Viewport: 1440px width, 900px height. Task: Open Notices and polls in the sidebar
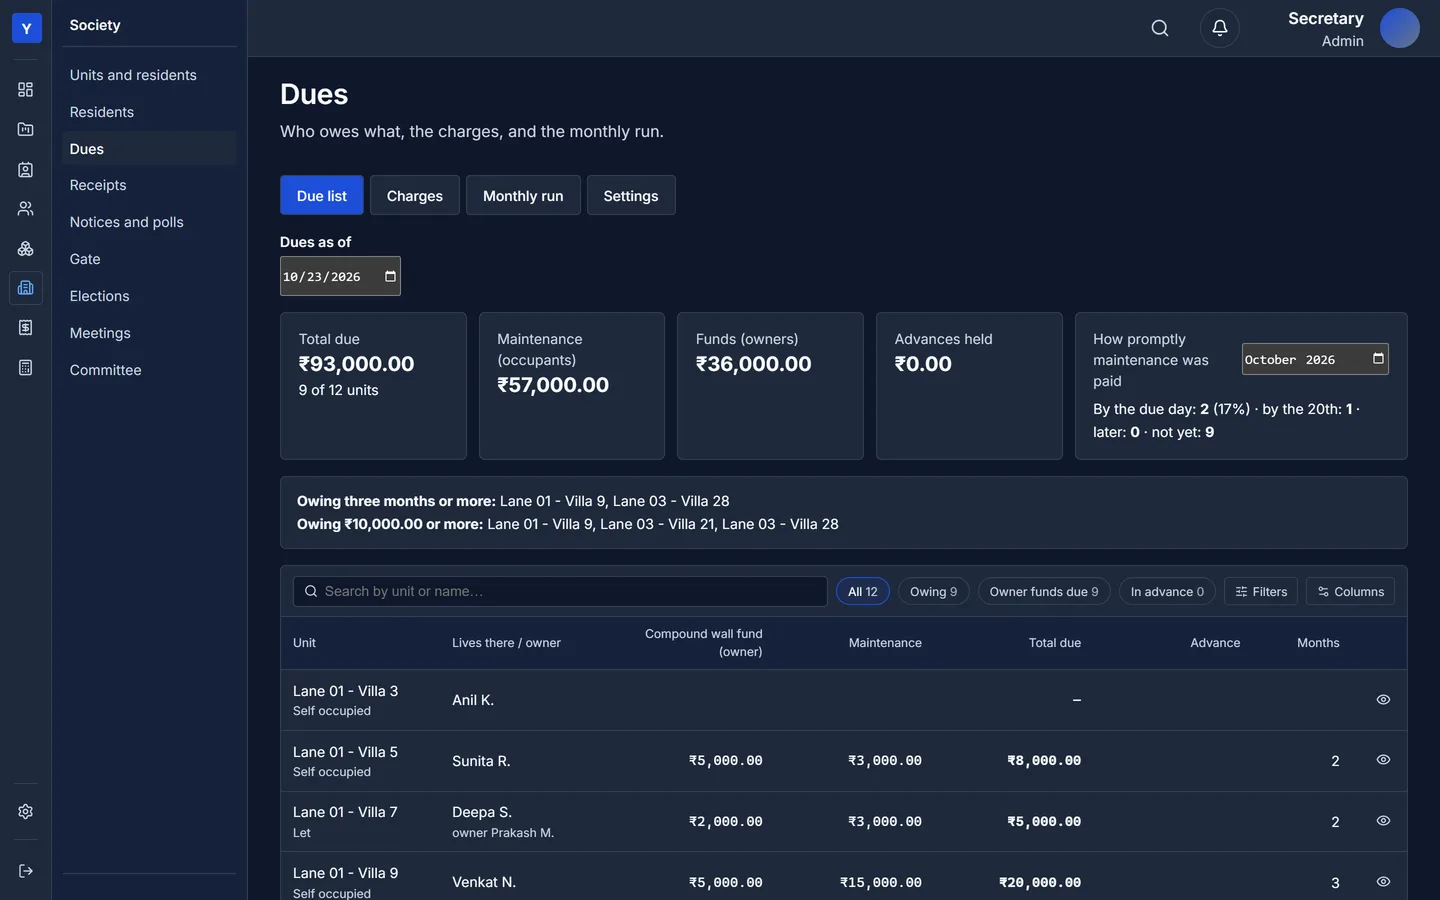(x=149, y=222)
